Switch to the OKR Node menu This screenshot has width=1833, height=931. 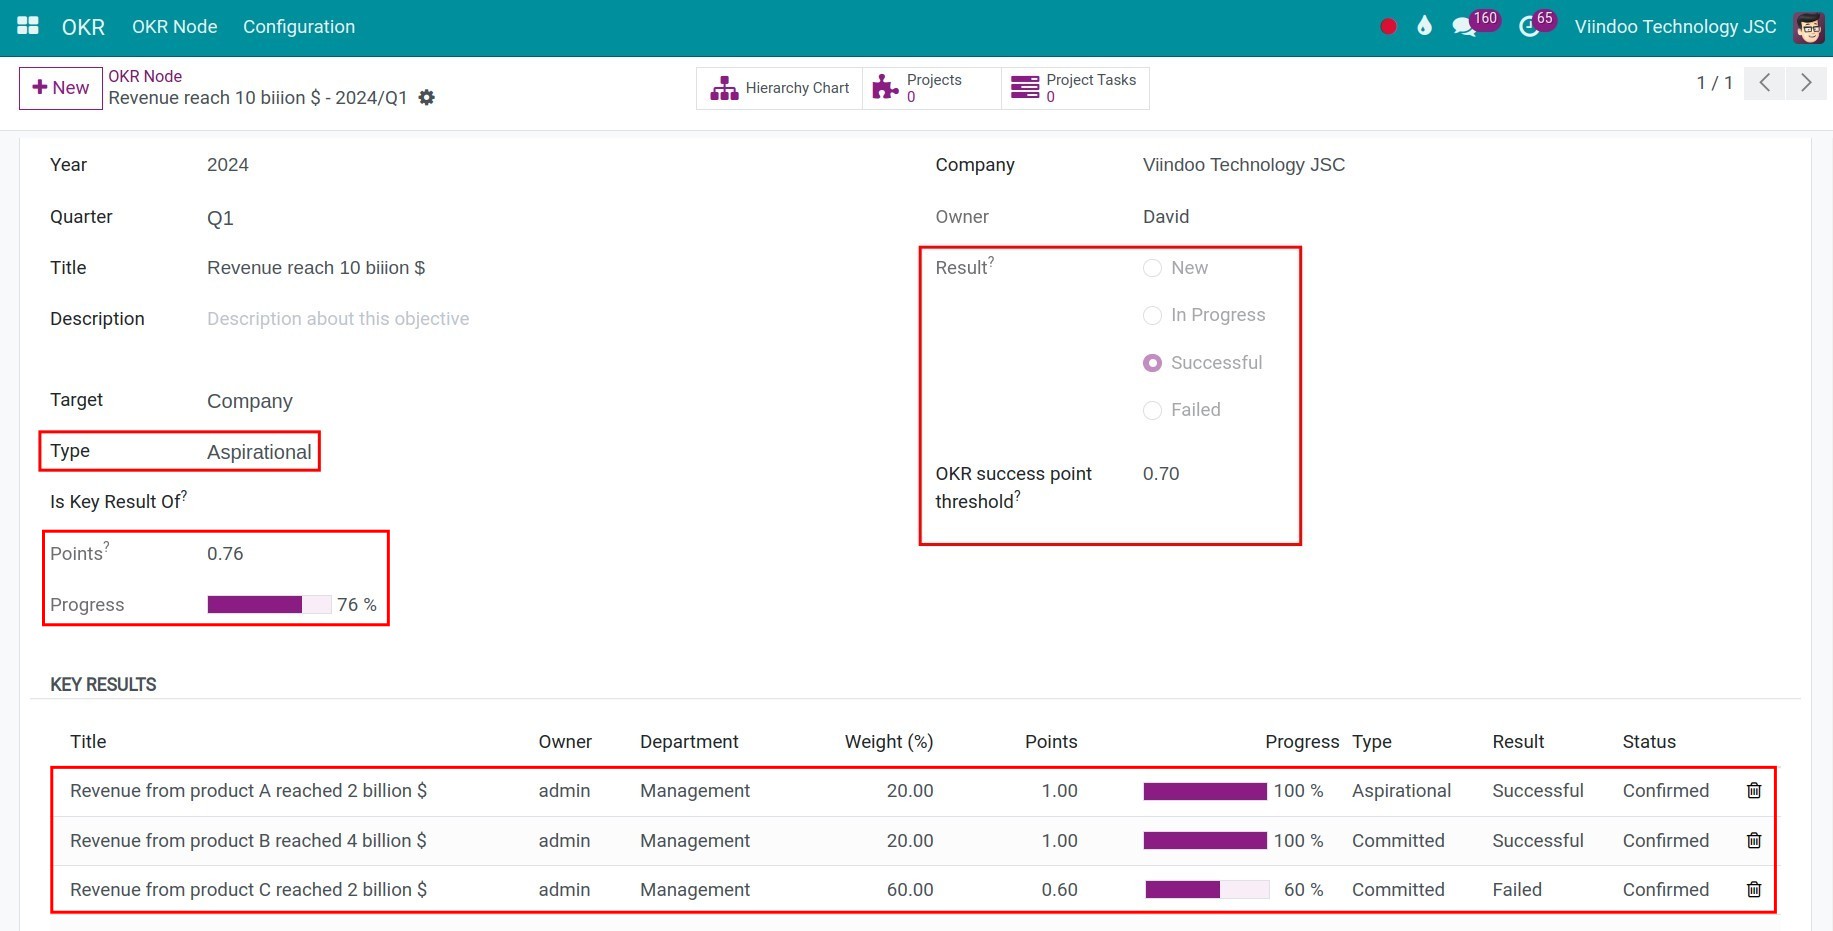tap(174, 27)
